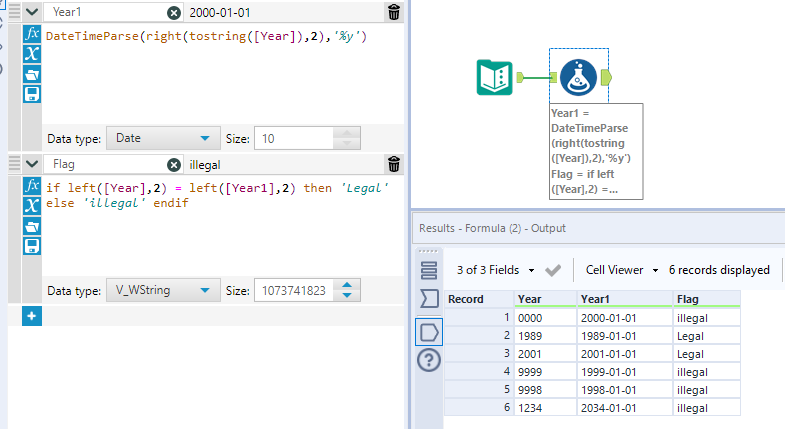
Task: Open columns and constants (x) for Flag
Action: [x=32, y=206]
